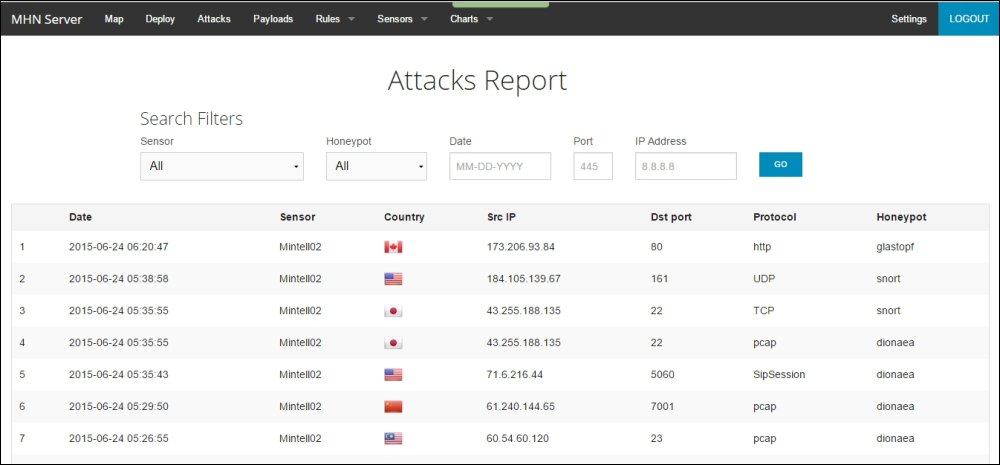The image size is (1000, 465).
Task: Click the http protocol cell
Action: [762, 247]
